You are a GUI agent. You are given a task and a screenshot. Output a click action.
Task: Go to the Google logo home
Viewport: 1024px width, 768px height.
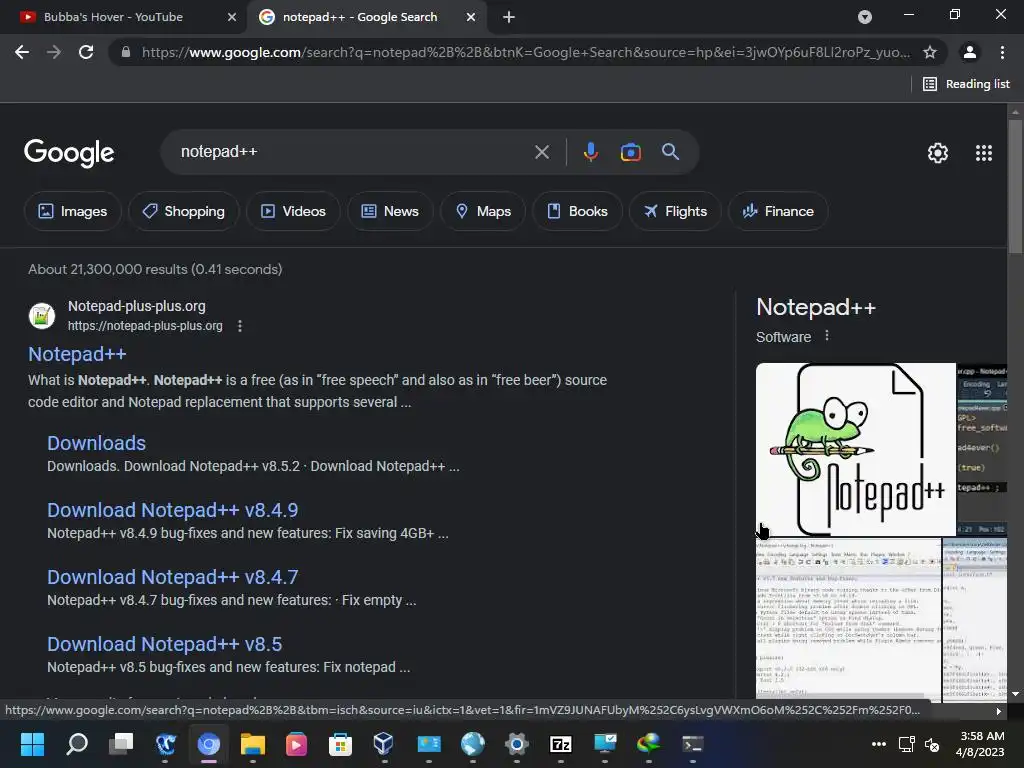[x=69, y=153]
